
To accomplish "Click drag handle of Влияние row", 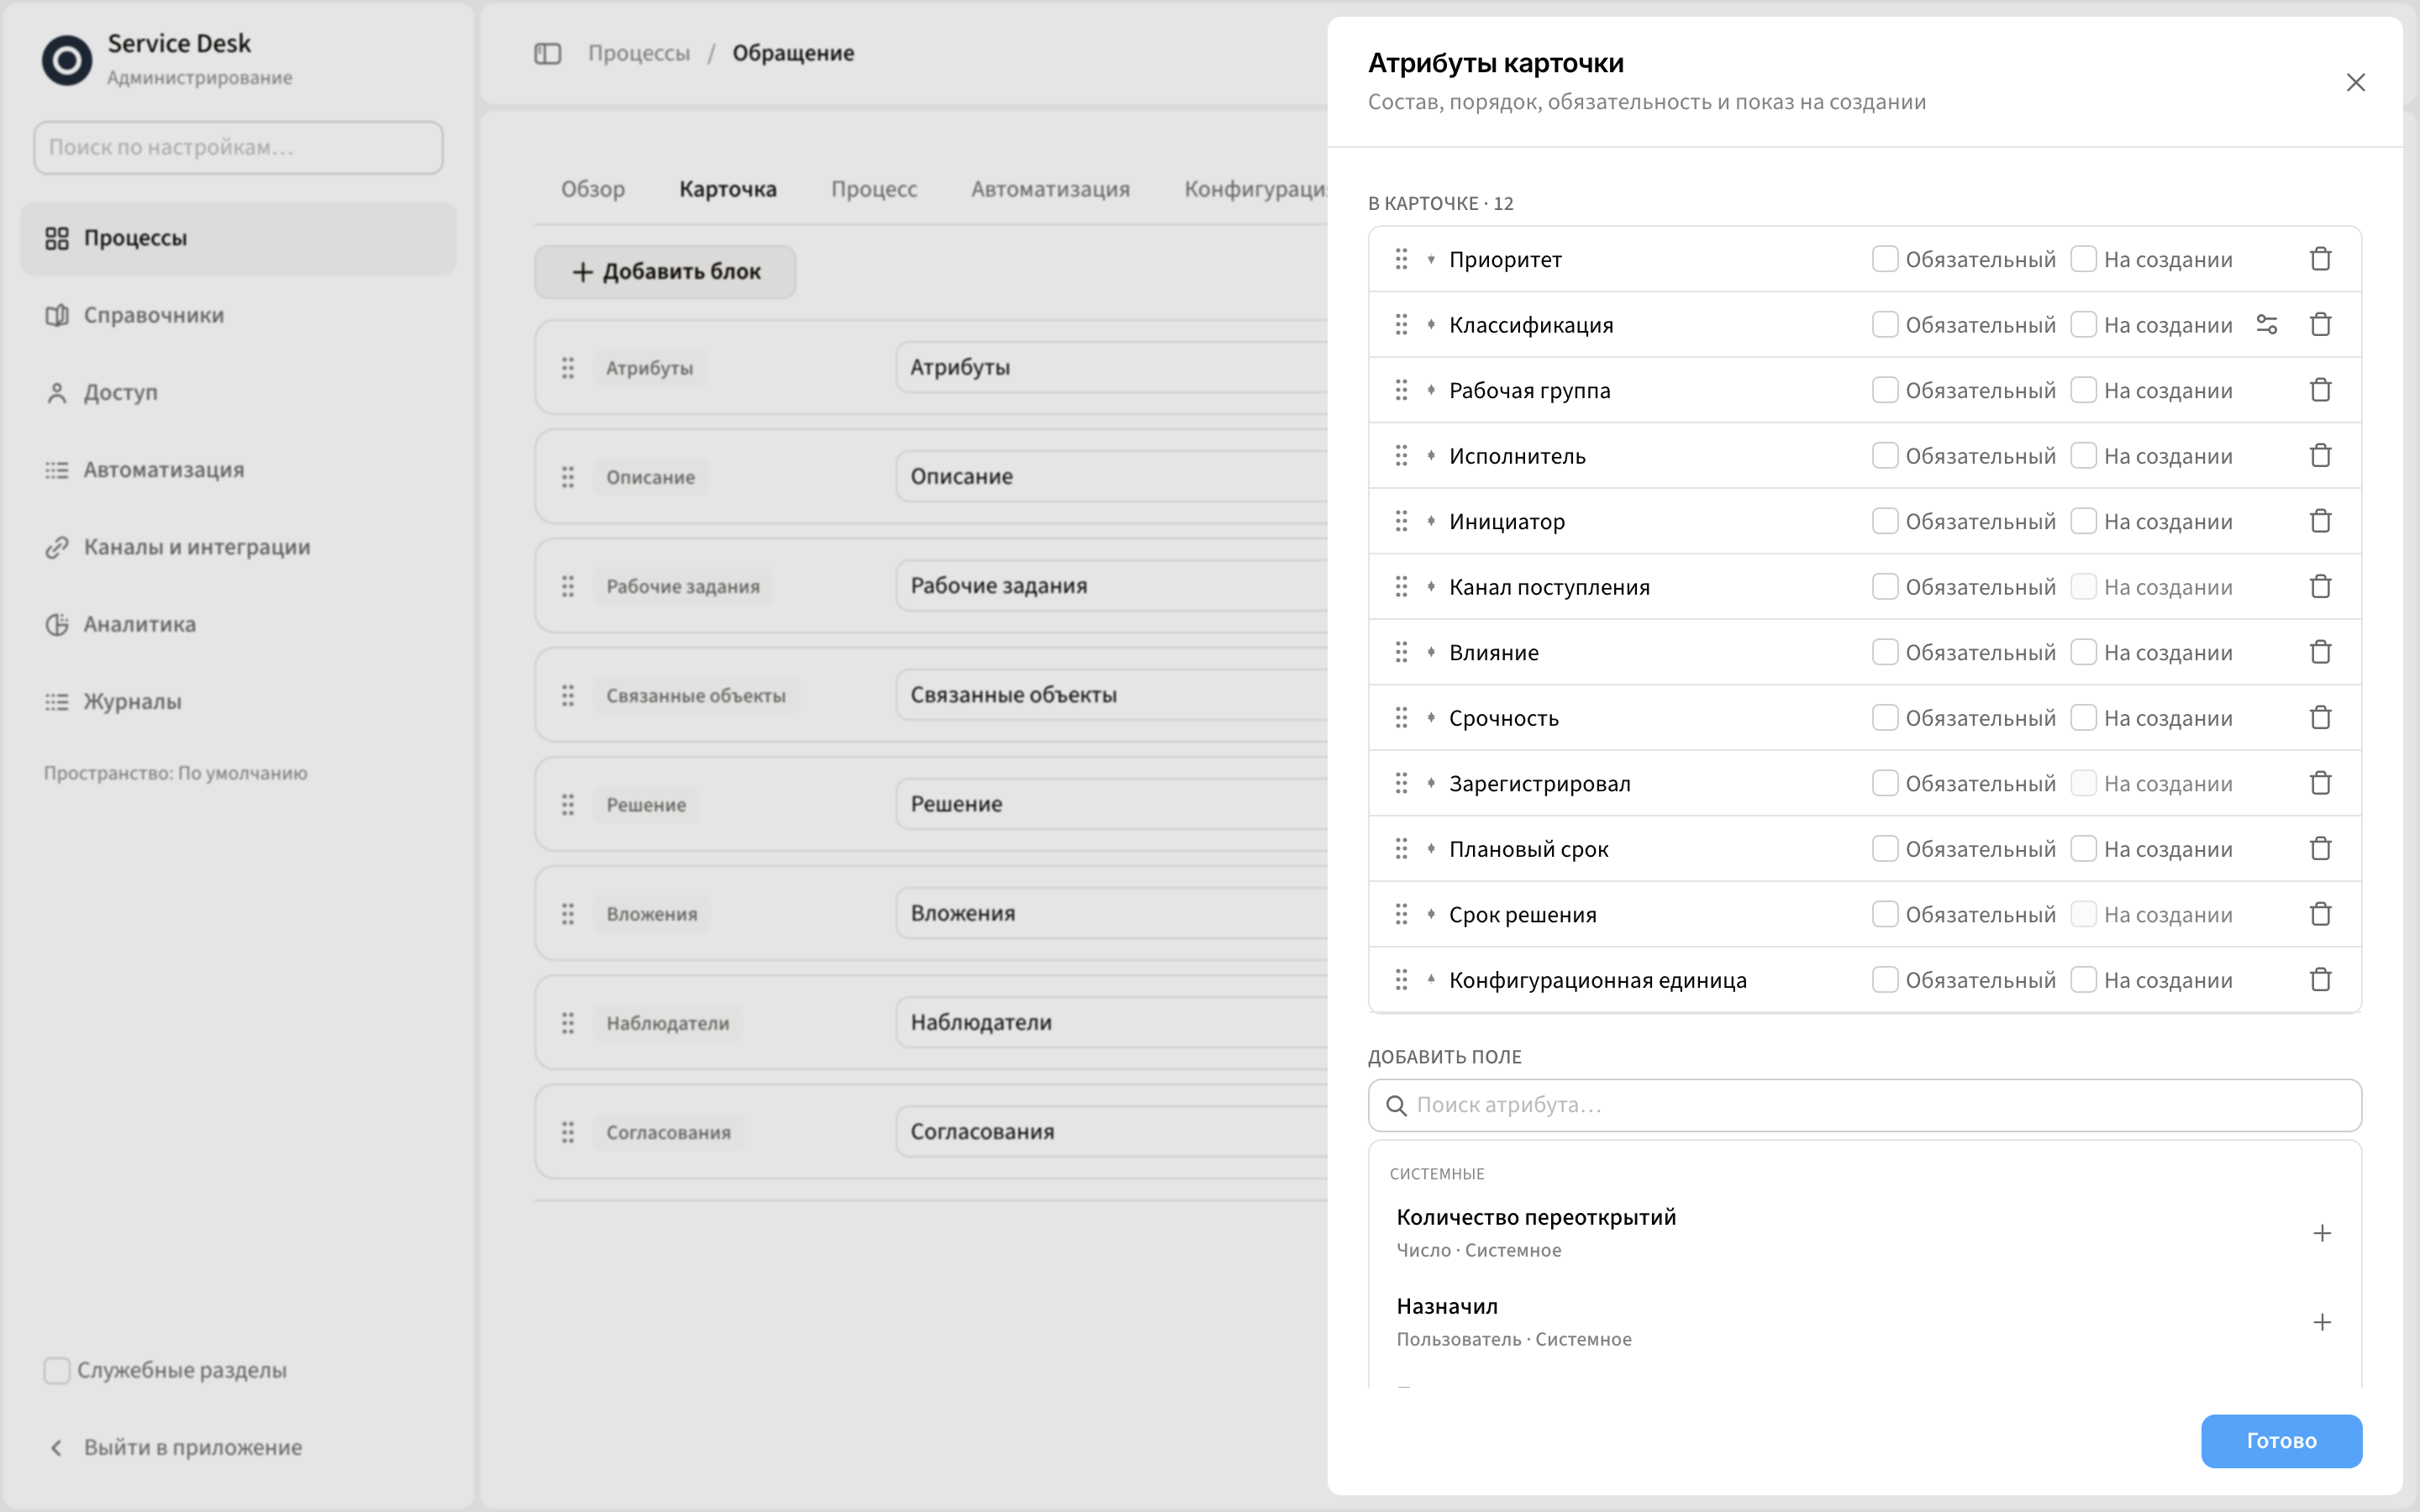I will pos(1401,652).
